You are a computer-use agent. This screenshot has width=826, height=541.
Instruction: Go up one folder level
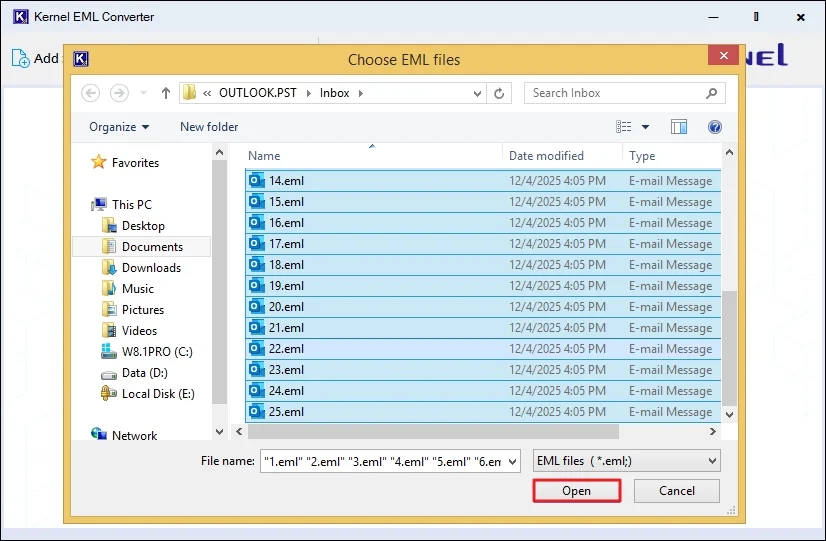[165, 93]
